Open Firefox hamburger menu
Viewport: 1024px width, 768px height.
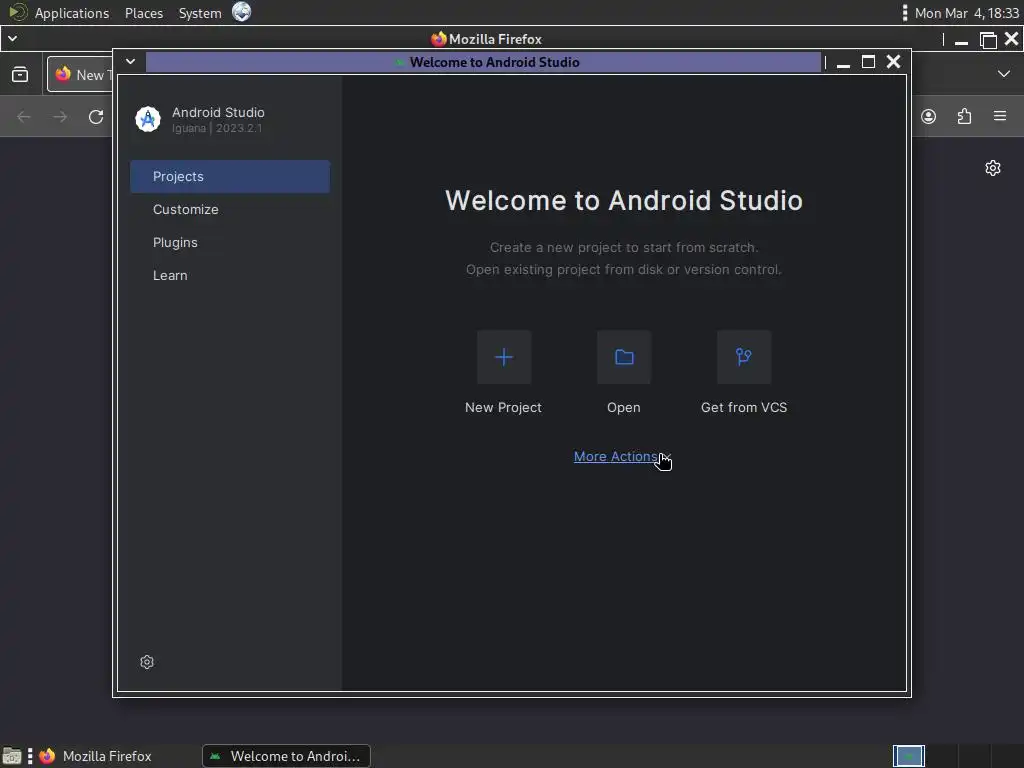point(1000,116)
